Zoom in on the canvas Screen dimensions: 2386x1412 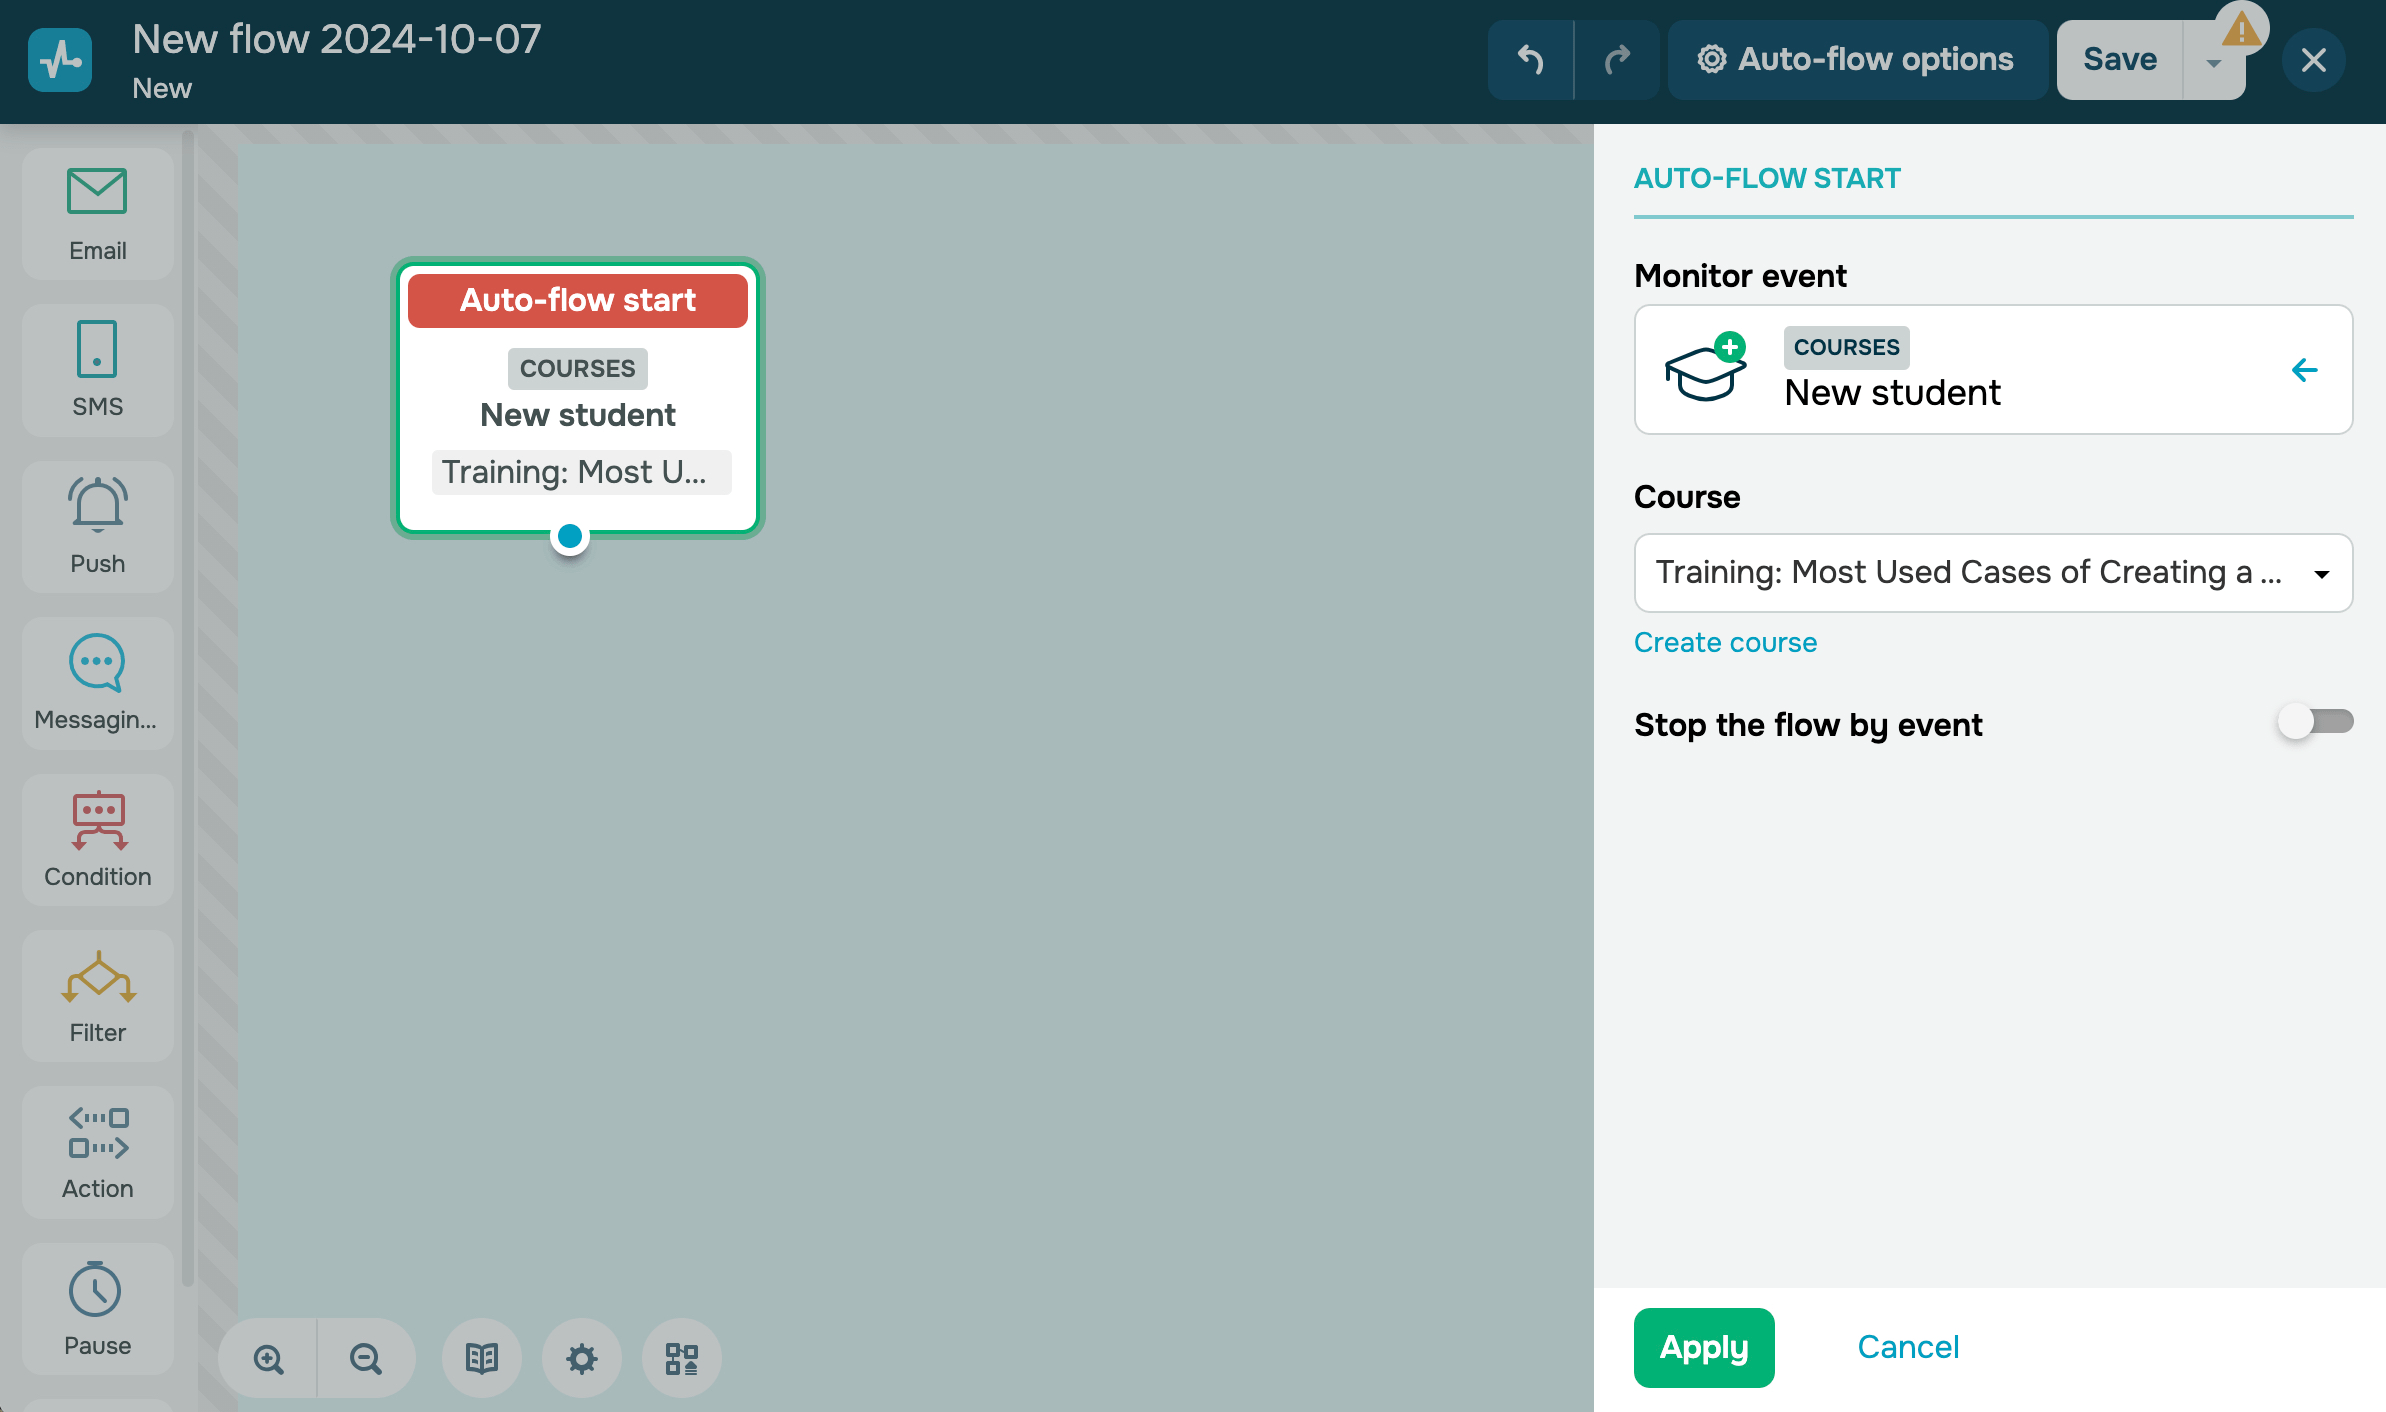point(268,1358)
